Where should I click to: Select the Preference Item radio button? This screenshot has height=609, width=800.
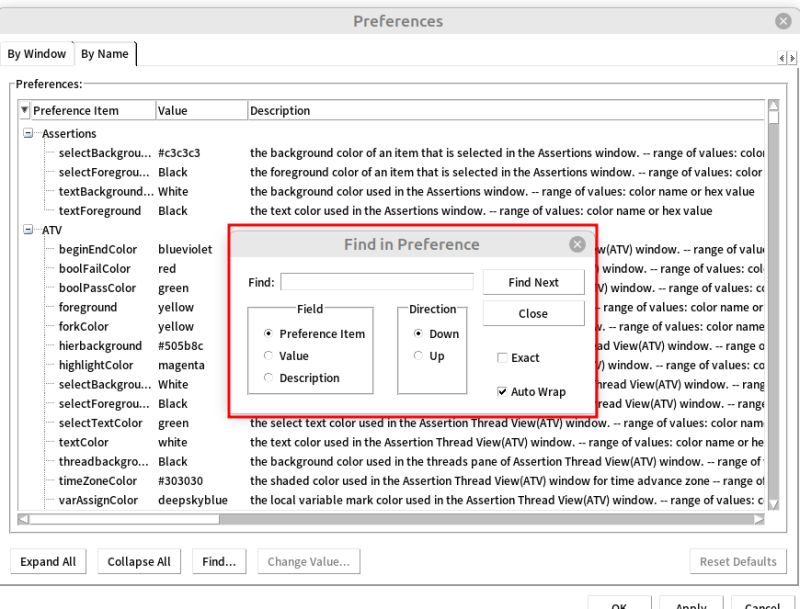point(268,334)
